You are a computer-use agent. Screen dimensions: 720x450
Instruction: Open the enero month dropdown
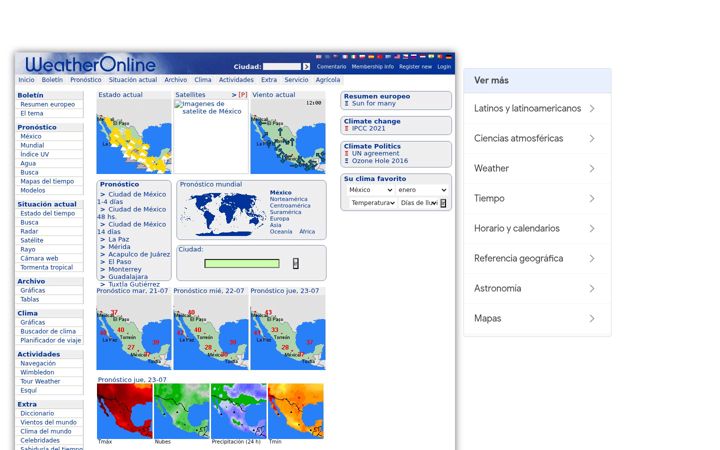click(x=422, y=190)
